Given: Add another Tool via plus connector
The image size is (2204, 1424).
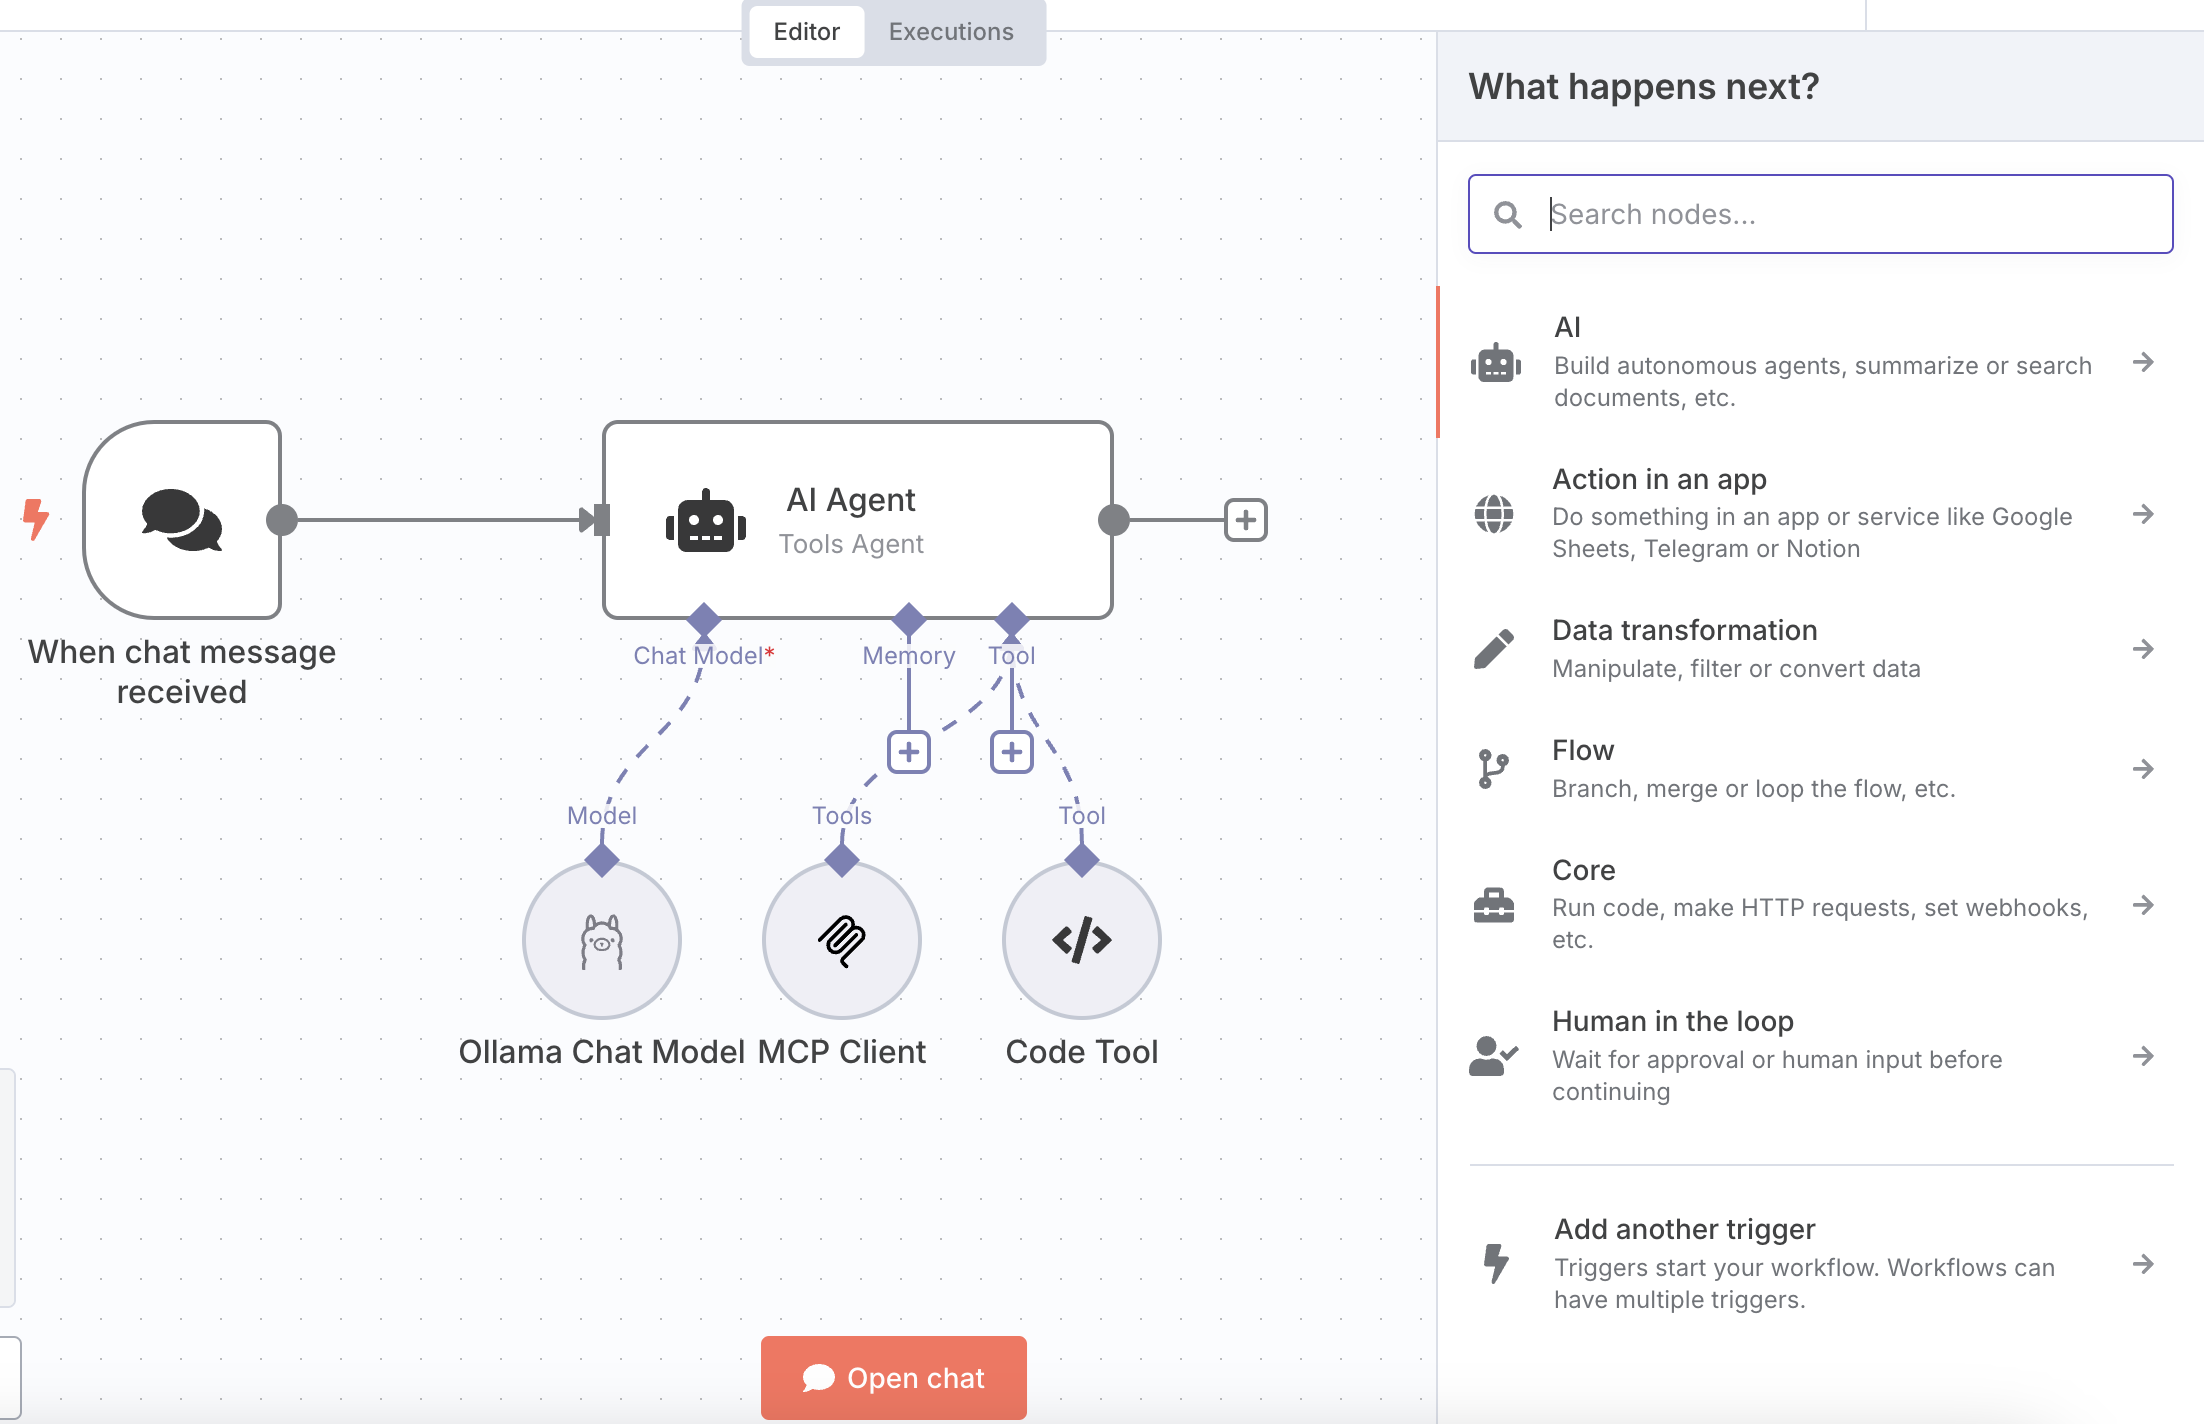Looking at the screenshot, I should [x=1012, y=752].
